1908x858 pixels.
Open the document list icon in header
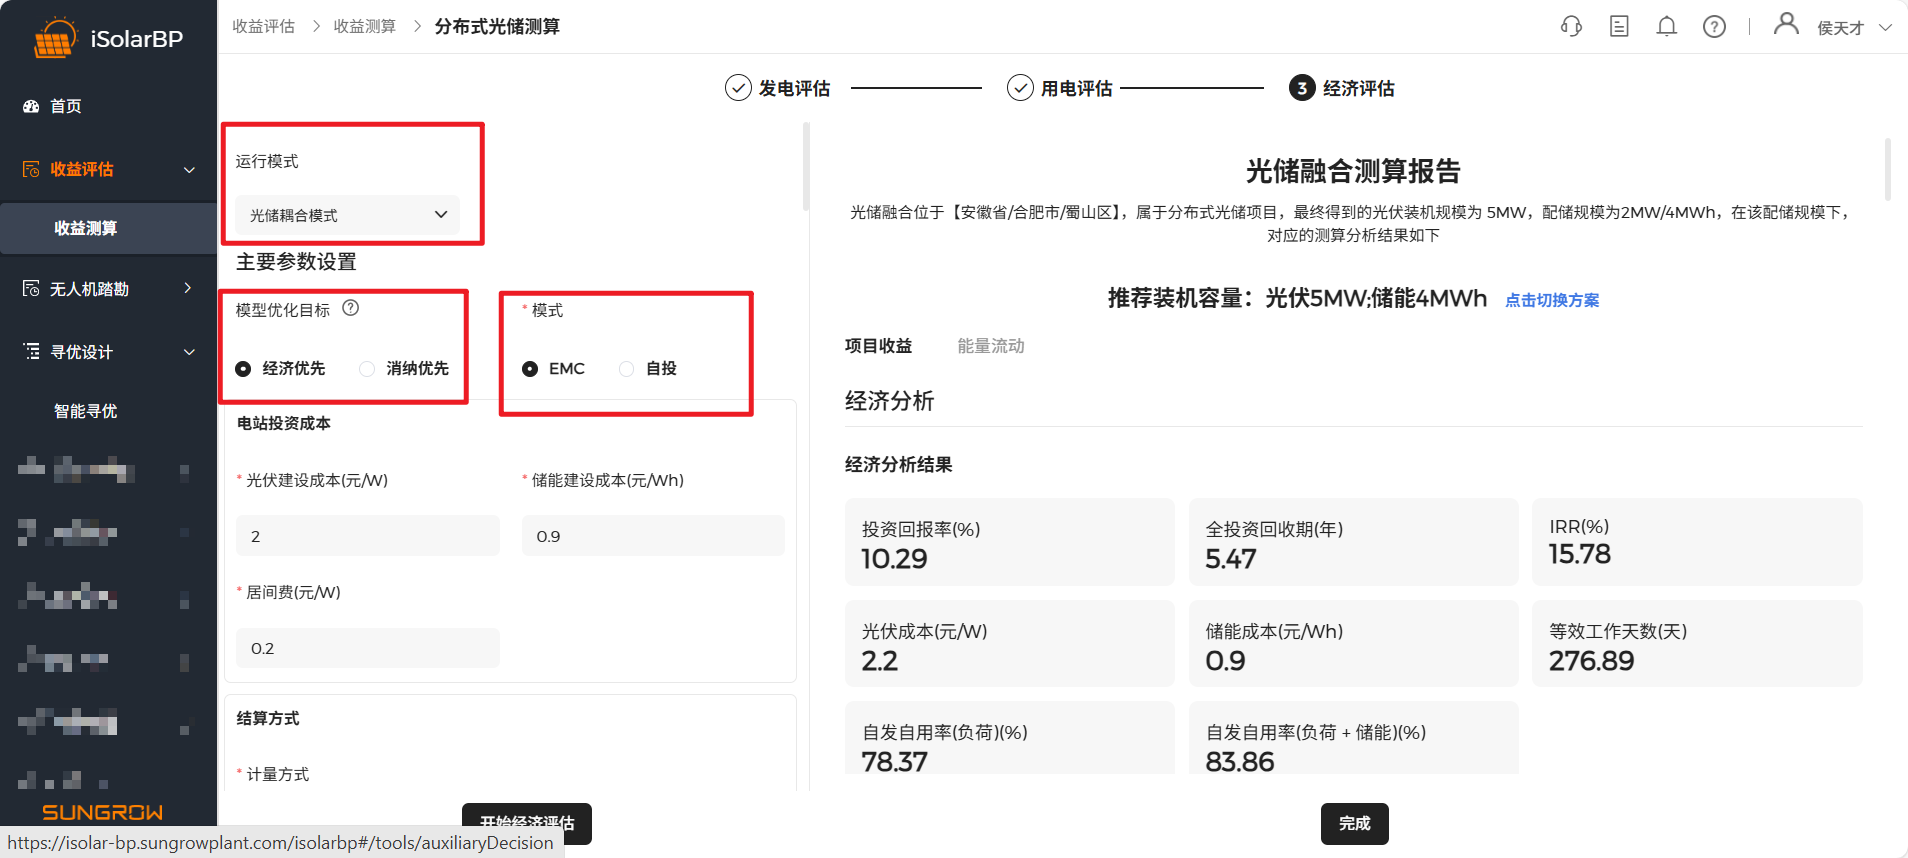point(1619,27)
